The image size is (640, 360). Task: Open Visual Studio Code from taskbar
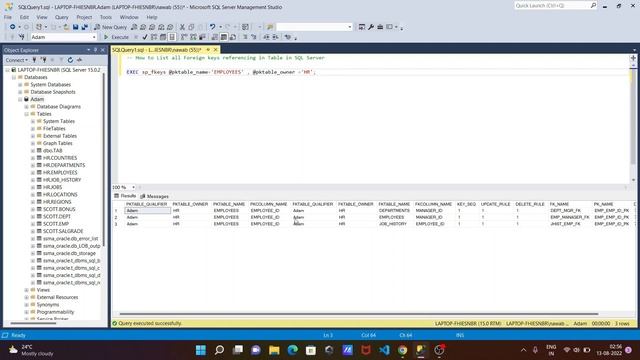[x=384, y=350]
